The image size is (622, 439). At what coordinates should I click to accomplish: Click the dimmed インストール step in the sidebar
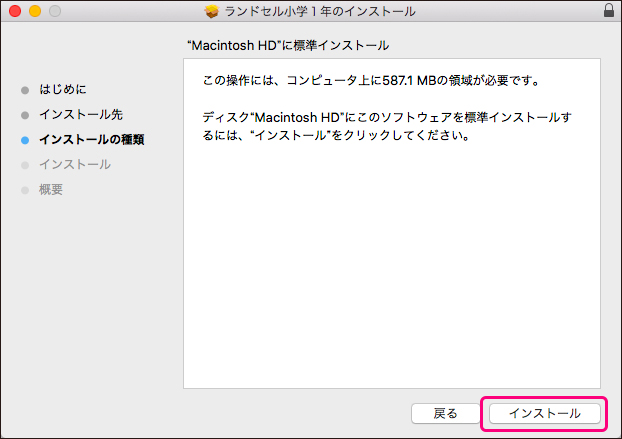tap(75, 165)
